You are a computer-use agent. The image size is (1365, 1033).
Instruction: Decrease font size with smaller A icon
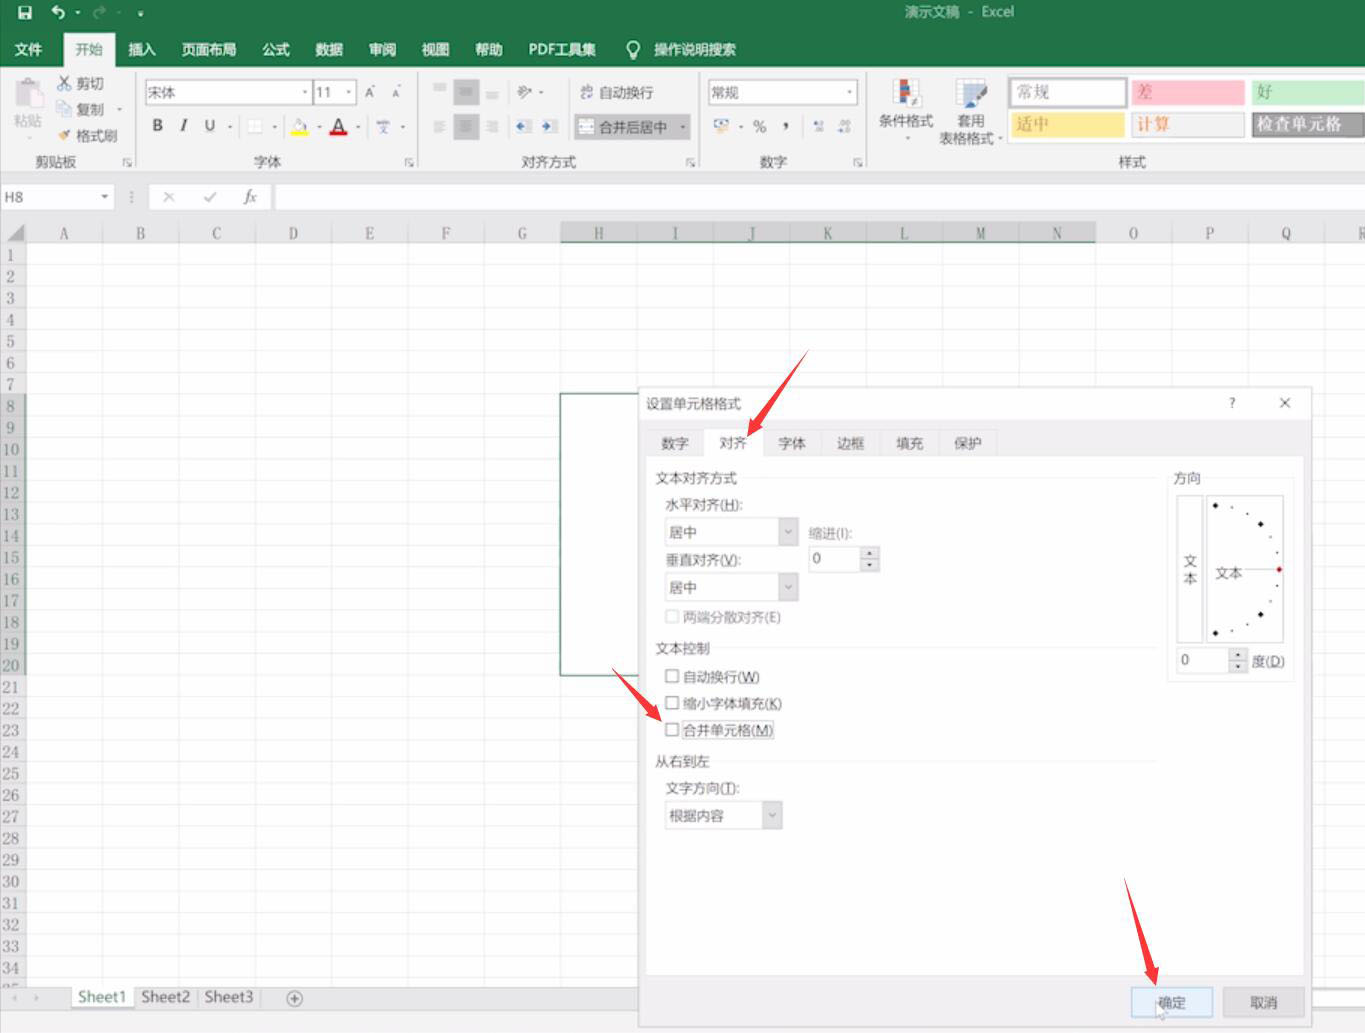click(396, 92)
